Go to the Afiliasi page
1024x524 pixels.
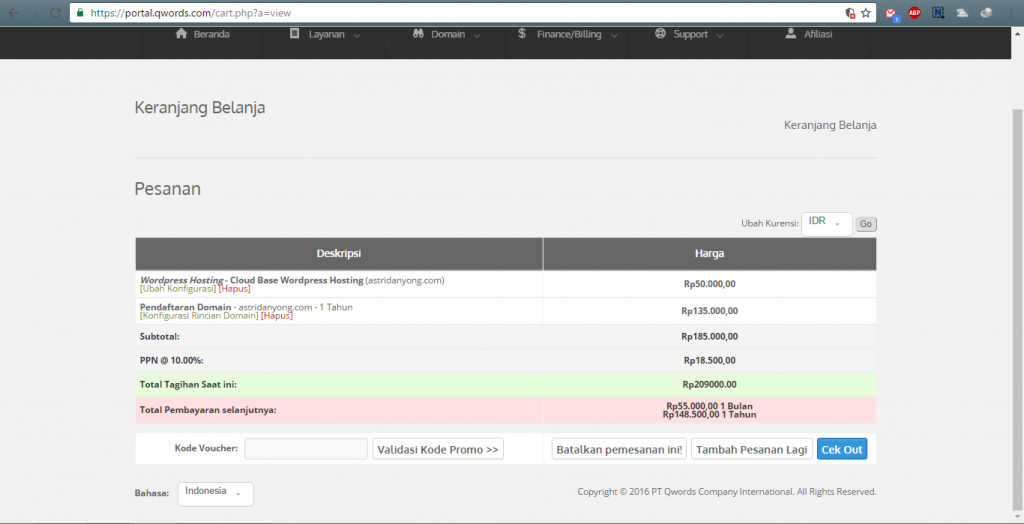pos(810,34)
